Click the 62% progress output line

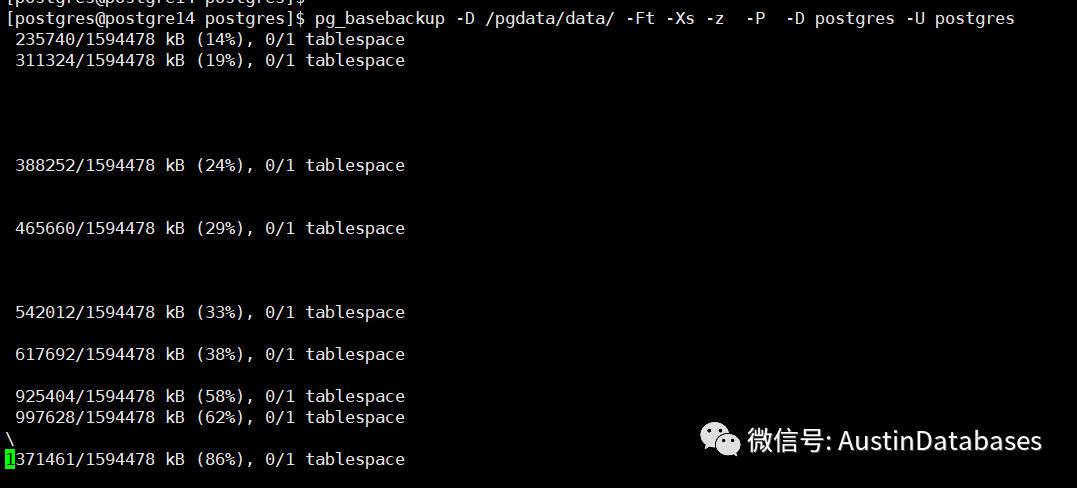210,417
